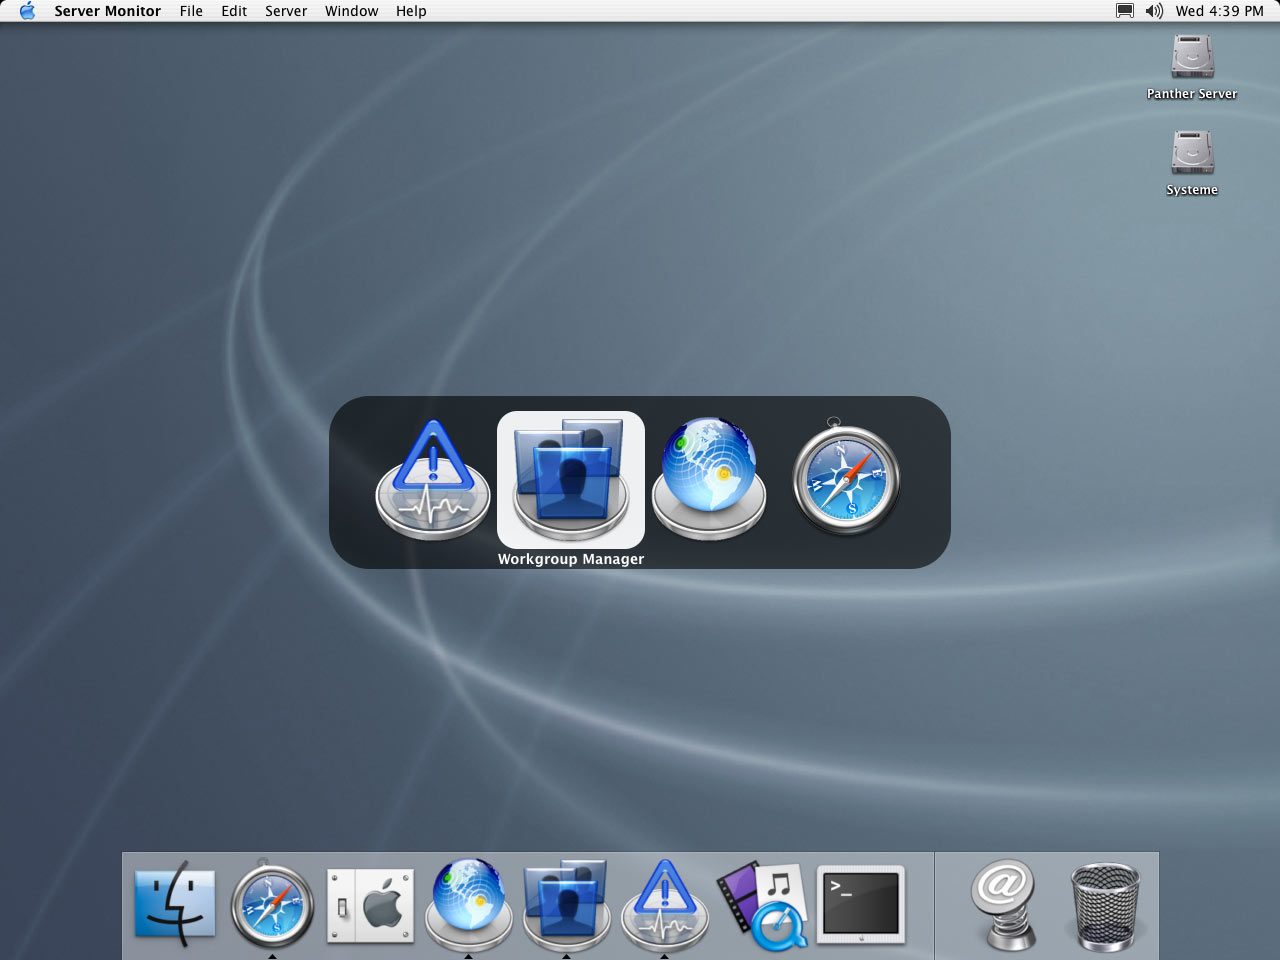Select the Panther Server drive icon
The image size is (1280, 960).
click(x=1192, y=57)
